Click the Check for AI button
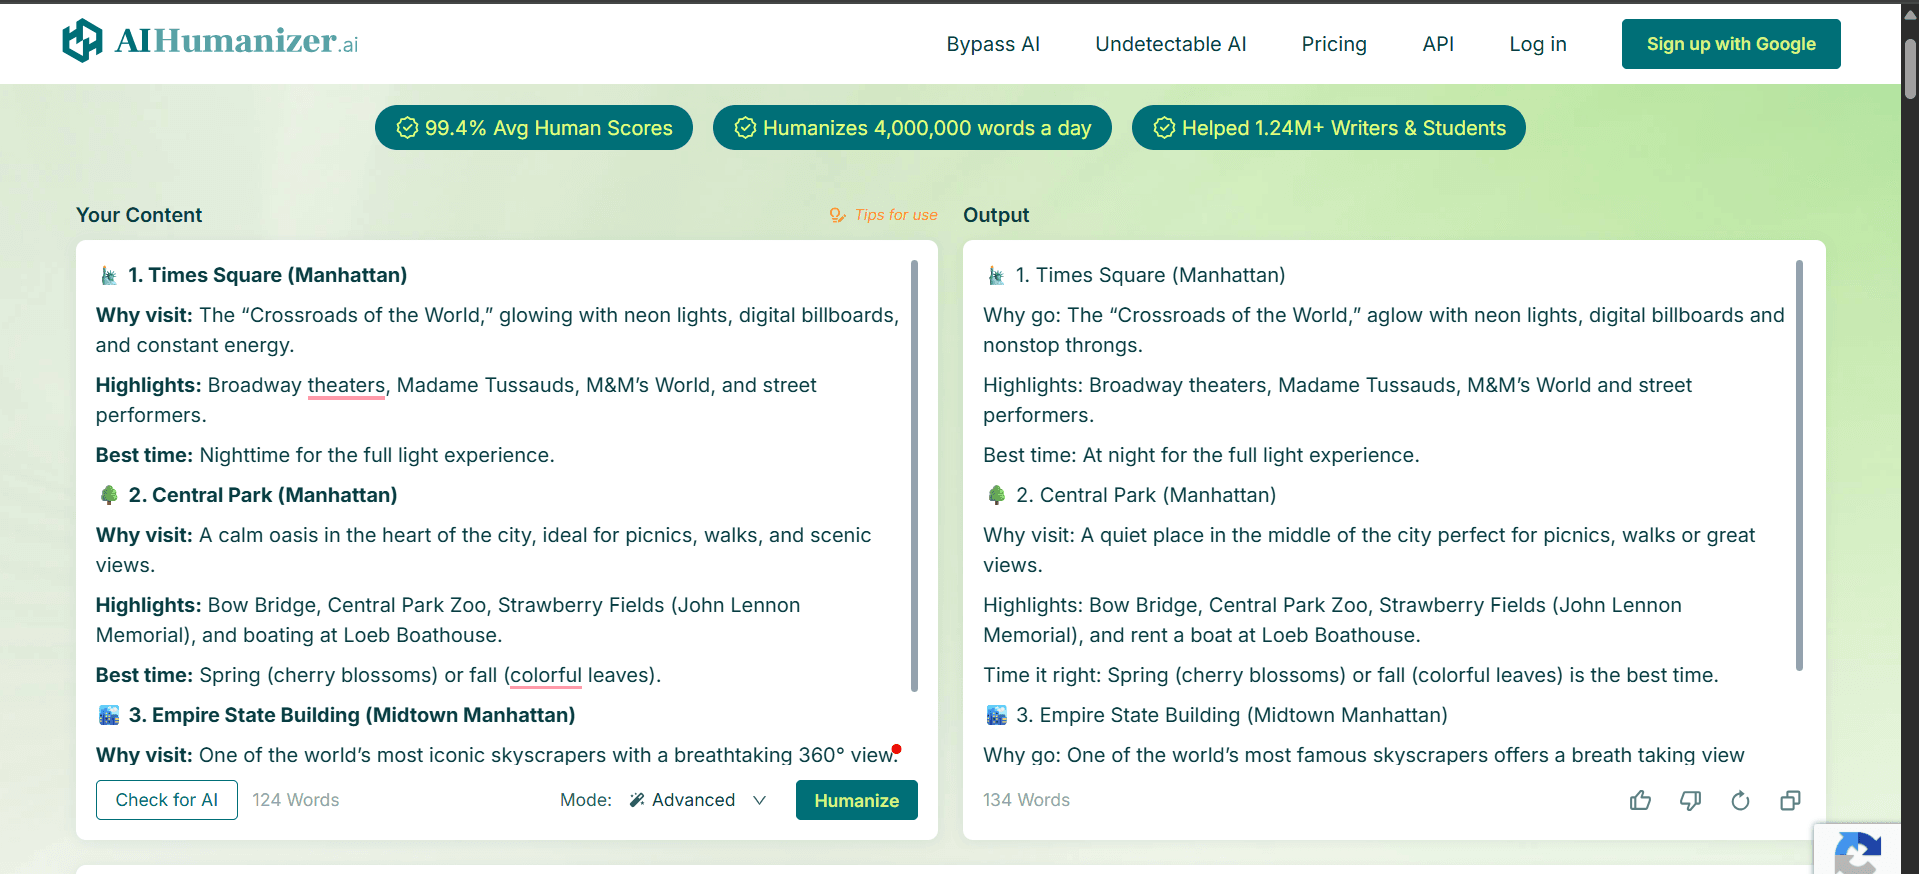Image resolution: width=1919 pixels, height=874 pixels. tap(167, 800)
